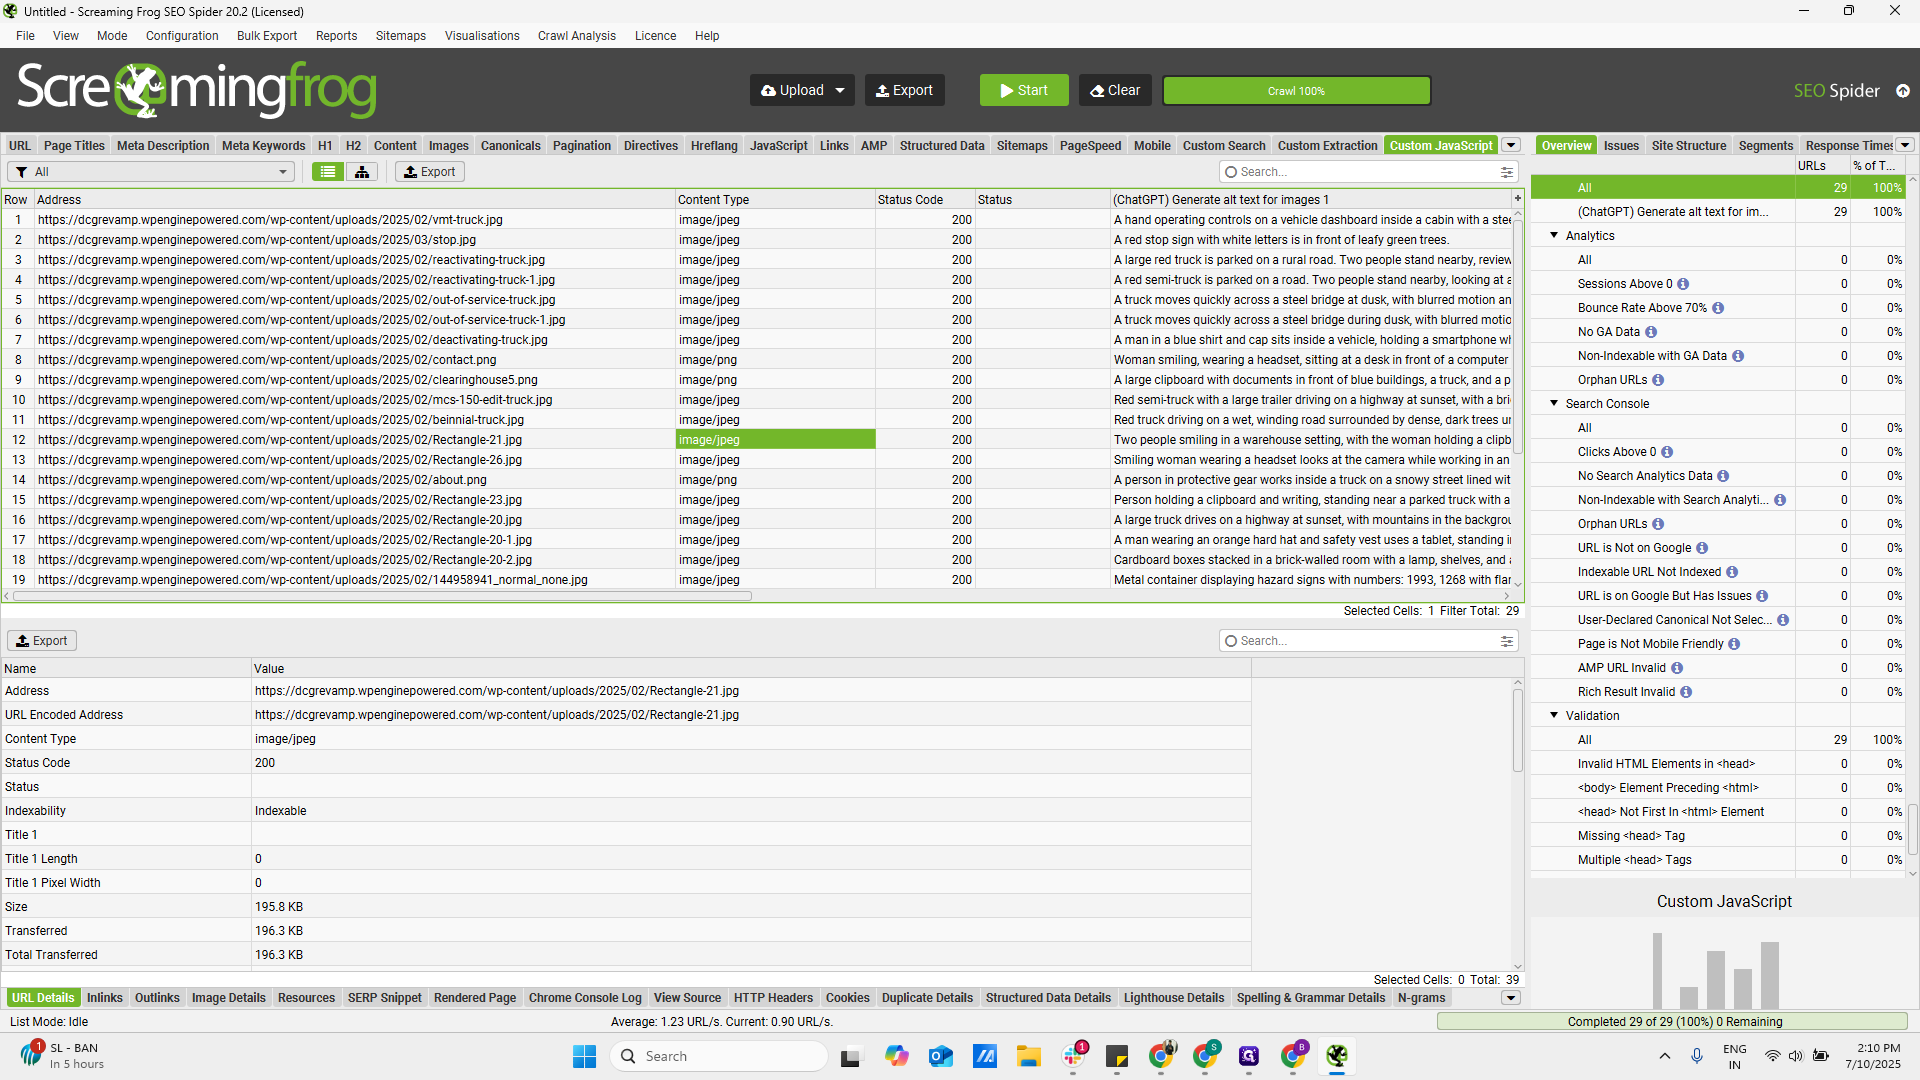Switch to the Structured Data tab
The image size is (1920, 1080).
pos(941,146)
